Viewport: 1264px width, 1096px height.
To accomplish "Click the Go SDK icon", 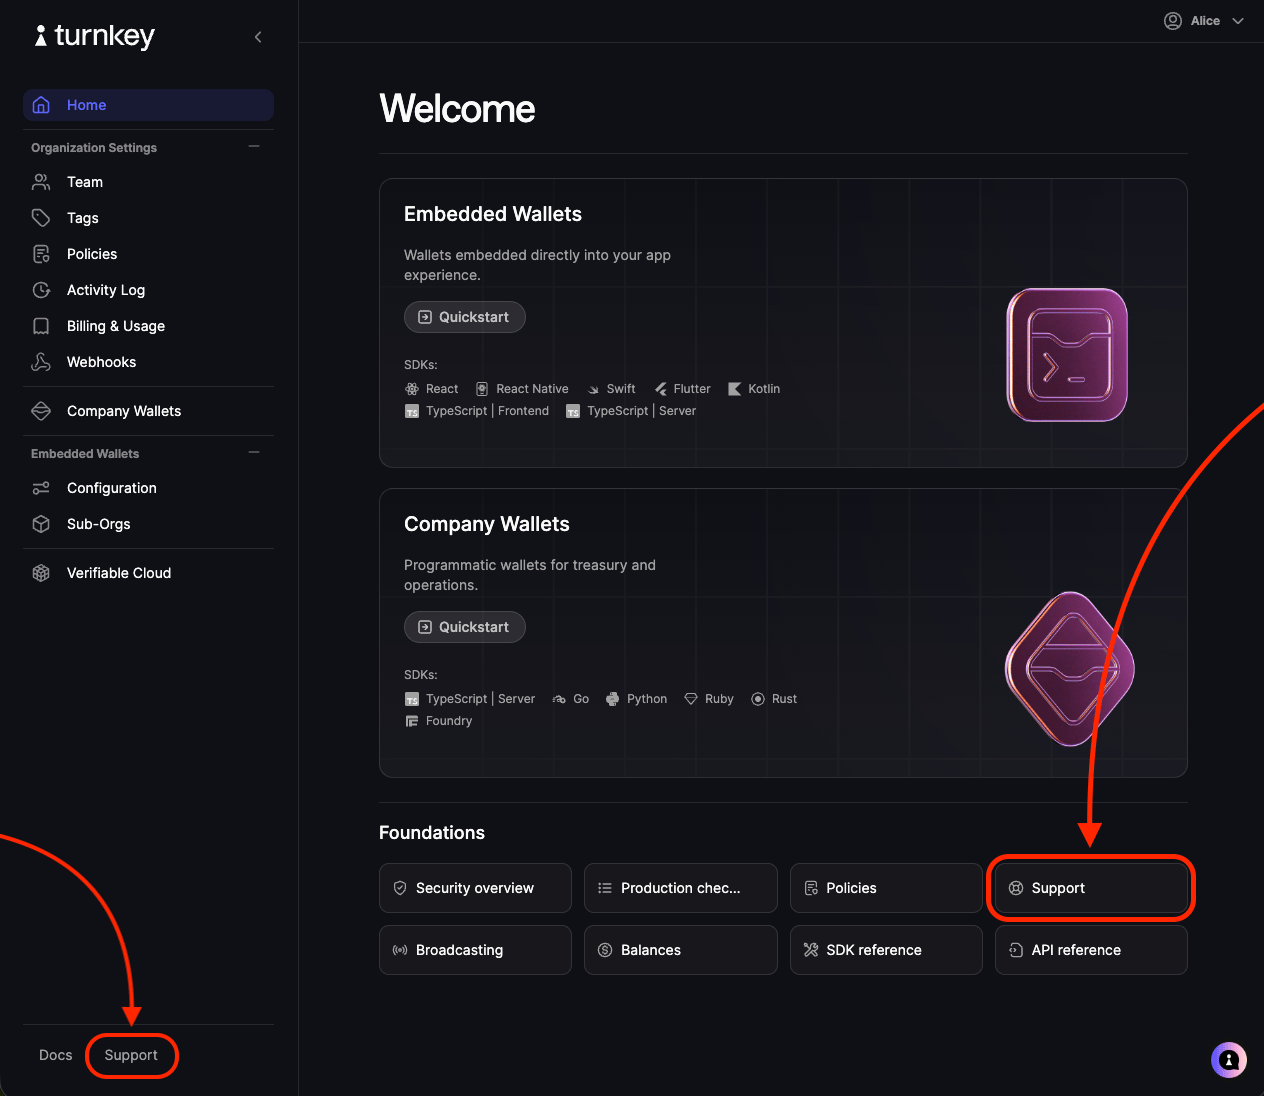I will tap(559, 699).
